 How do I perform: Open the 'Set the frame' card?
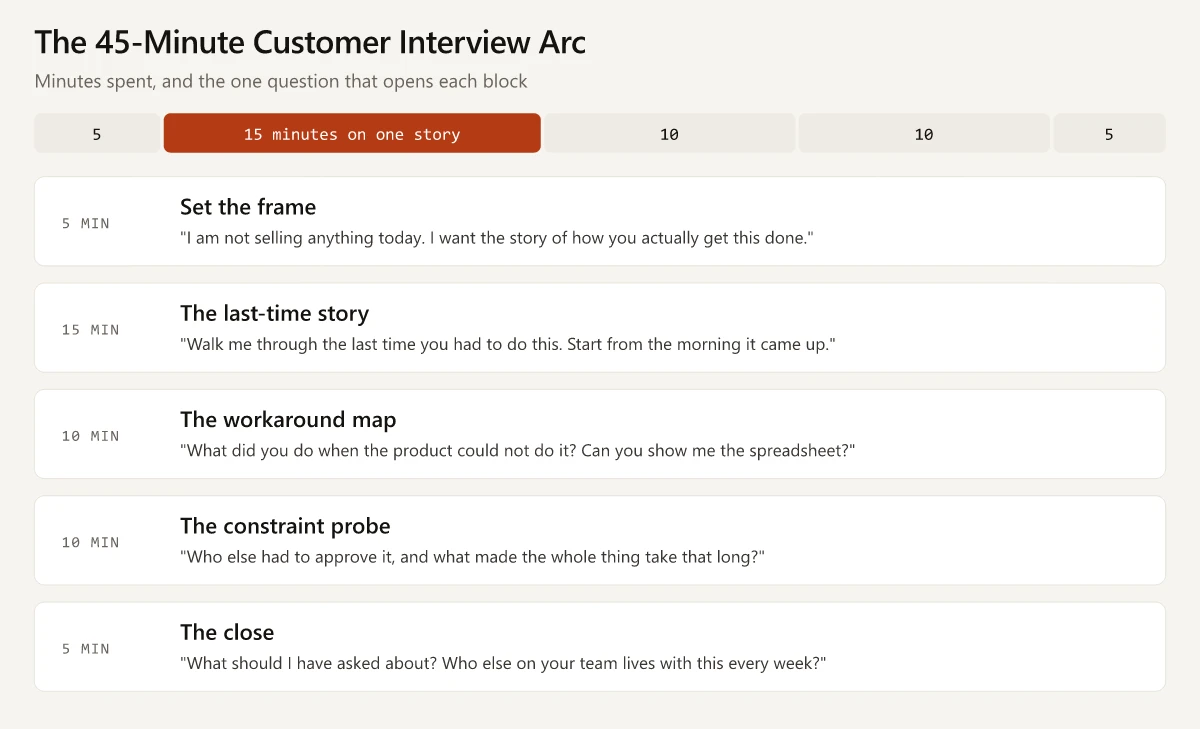pos(600,222)
